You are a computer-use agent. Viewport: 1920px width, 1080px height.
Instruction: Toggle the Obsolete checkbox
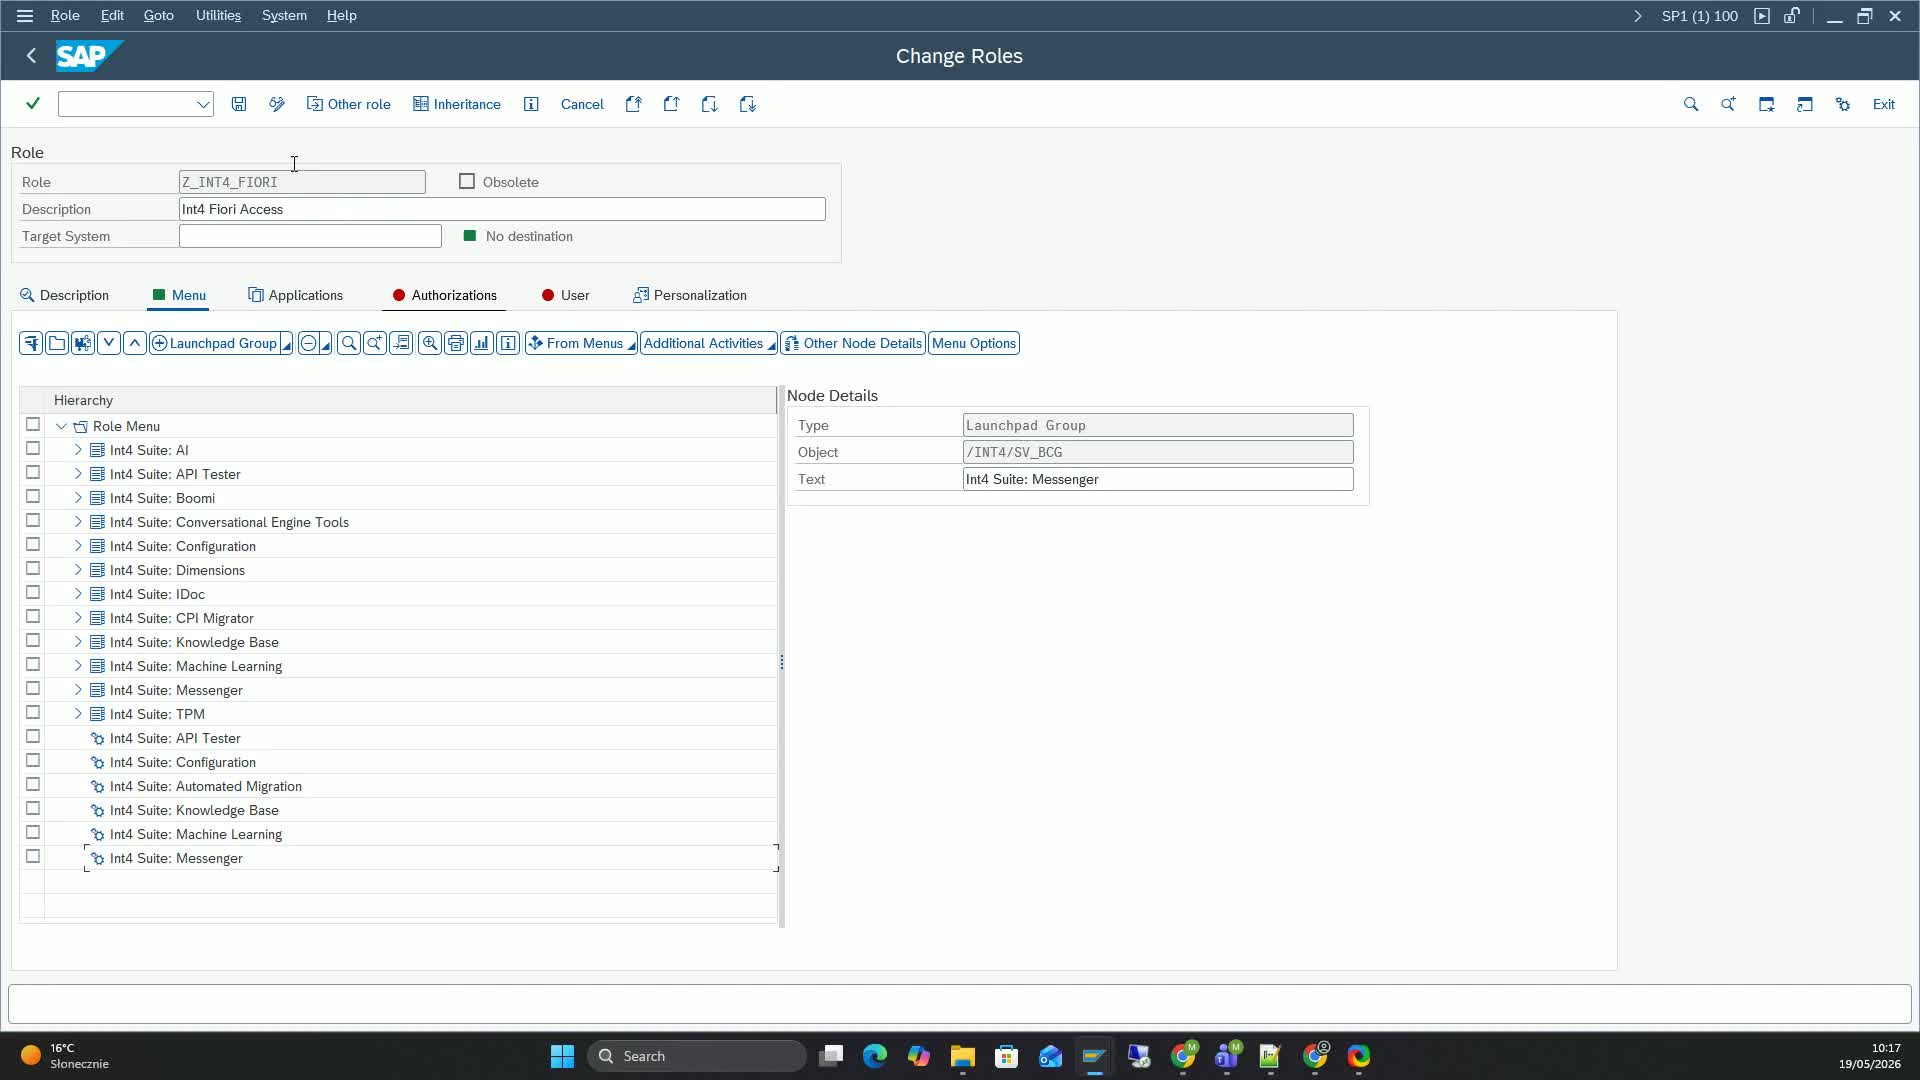pos(467,181)
